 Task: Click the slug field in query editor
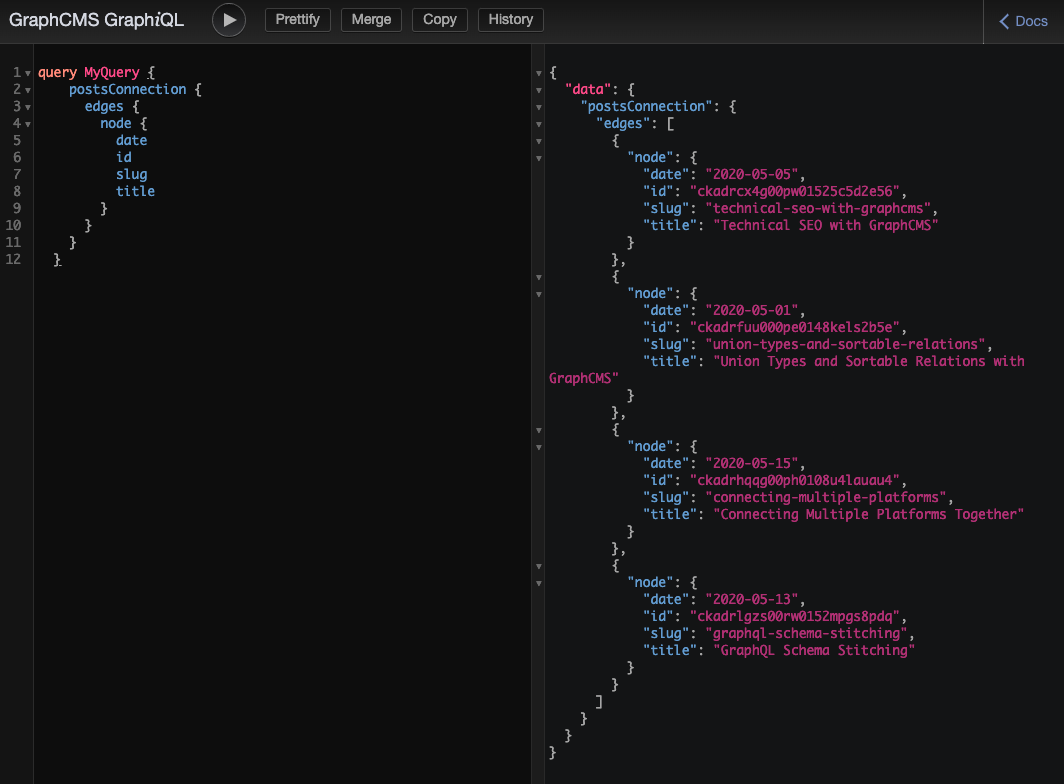click(131, 174)
